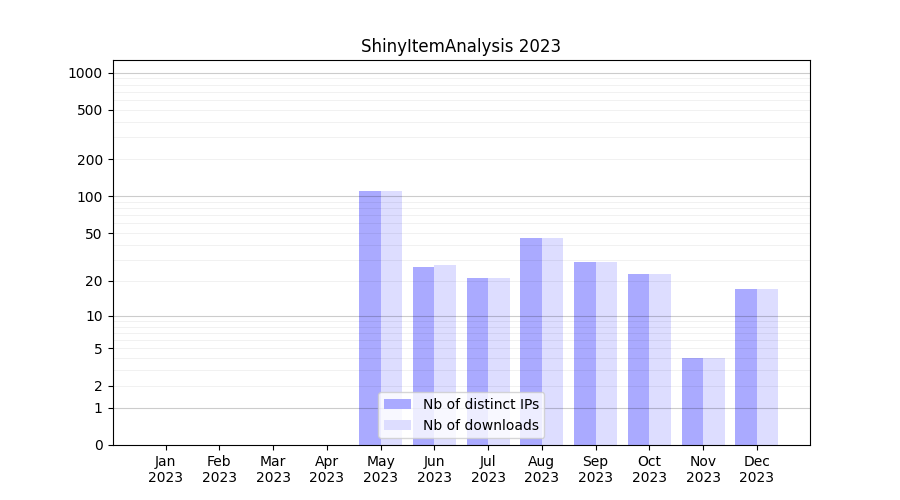Click the lighter Jun 2023 downloads bar top
Image resolution: width=900 pixels, height=500 pixels.
pyautogui.click(x=445, y=268)
